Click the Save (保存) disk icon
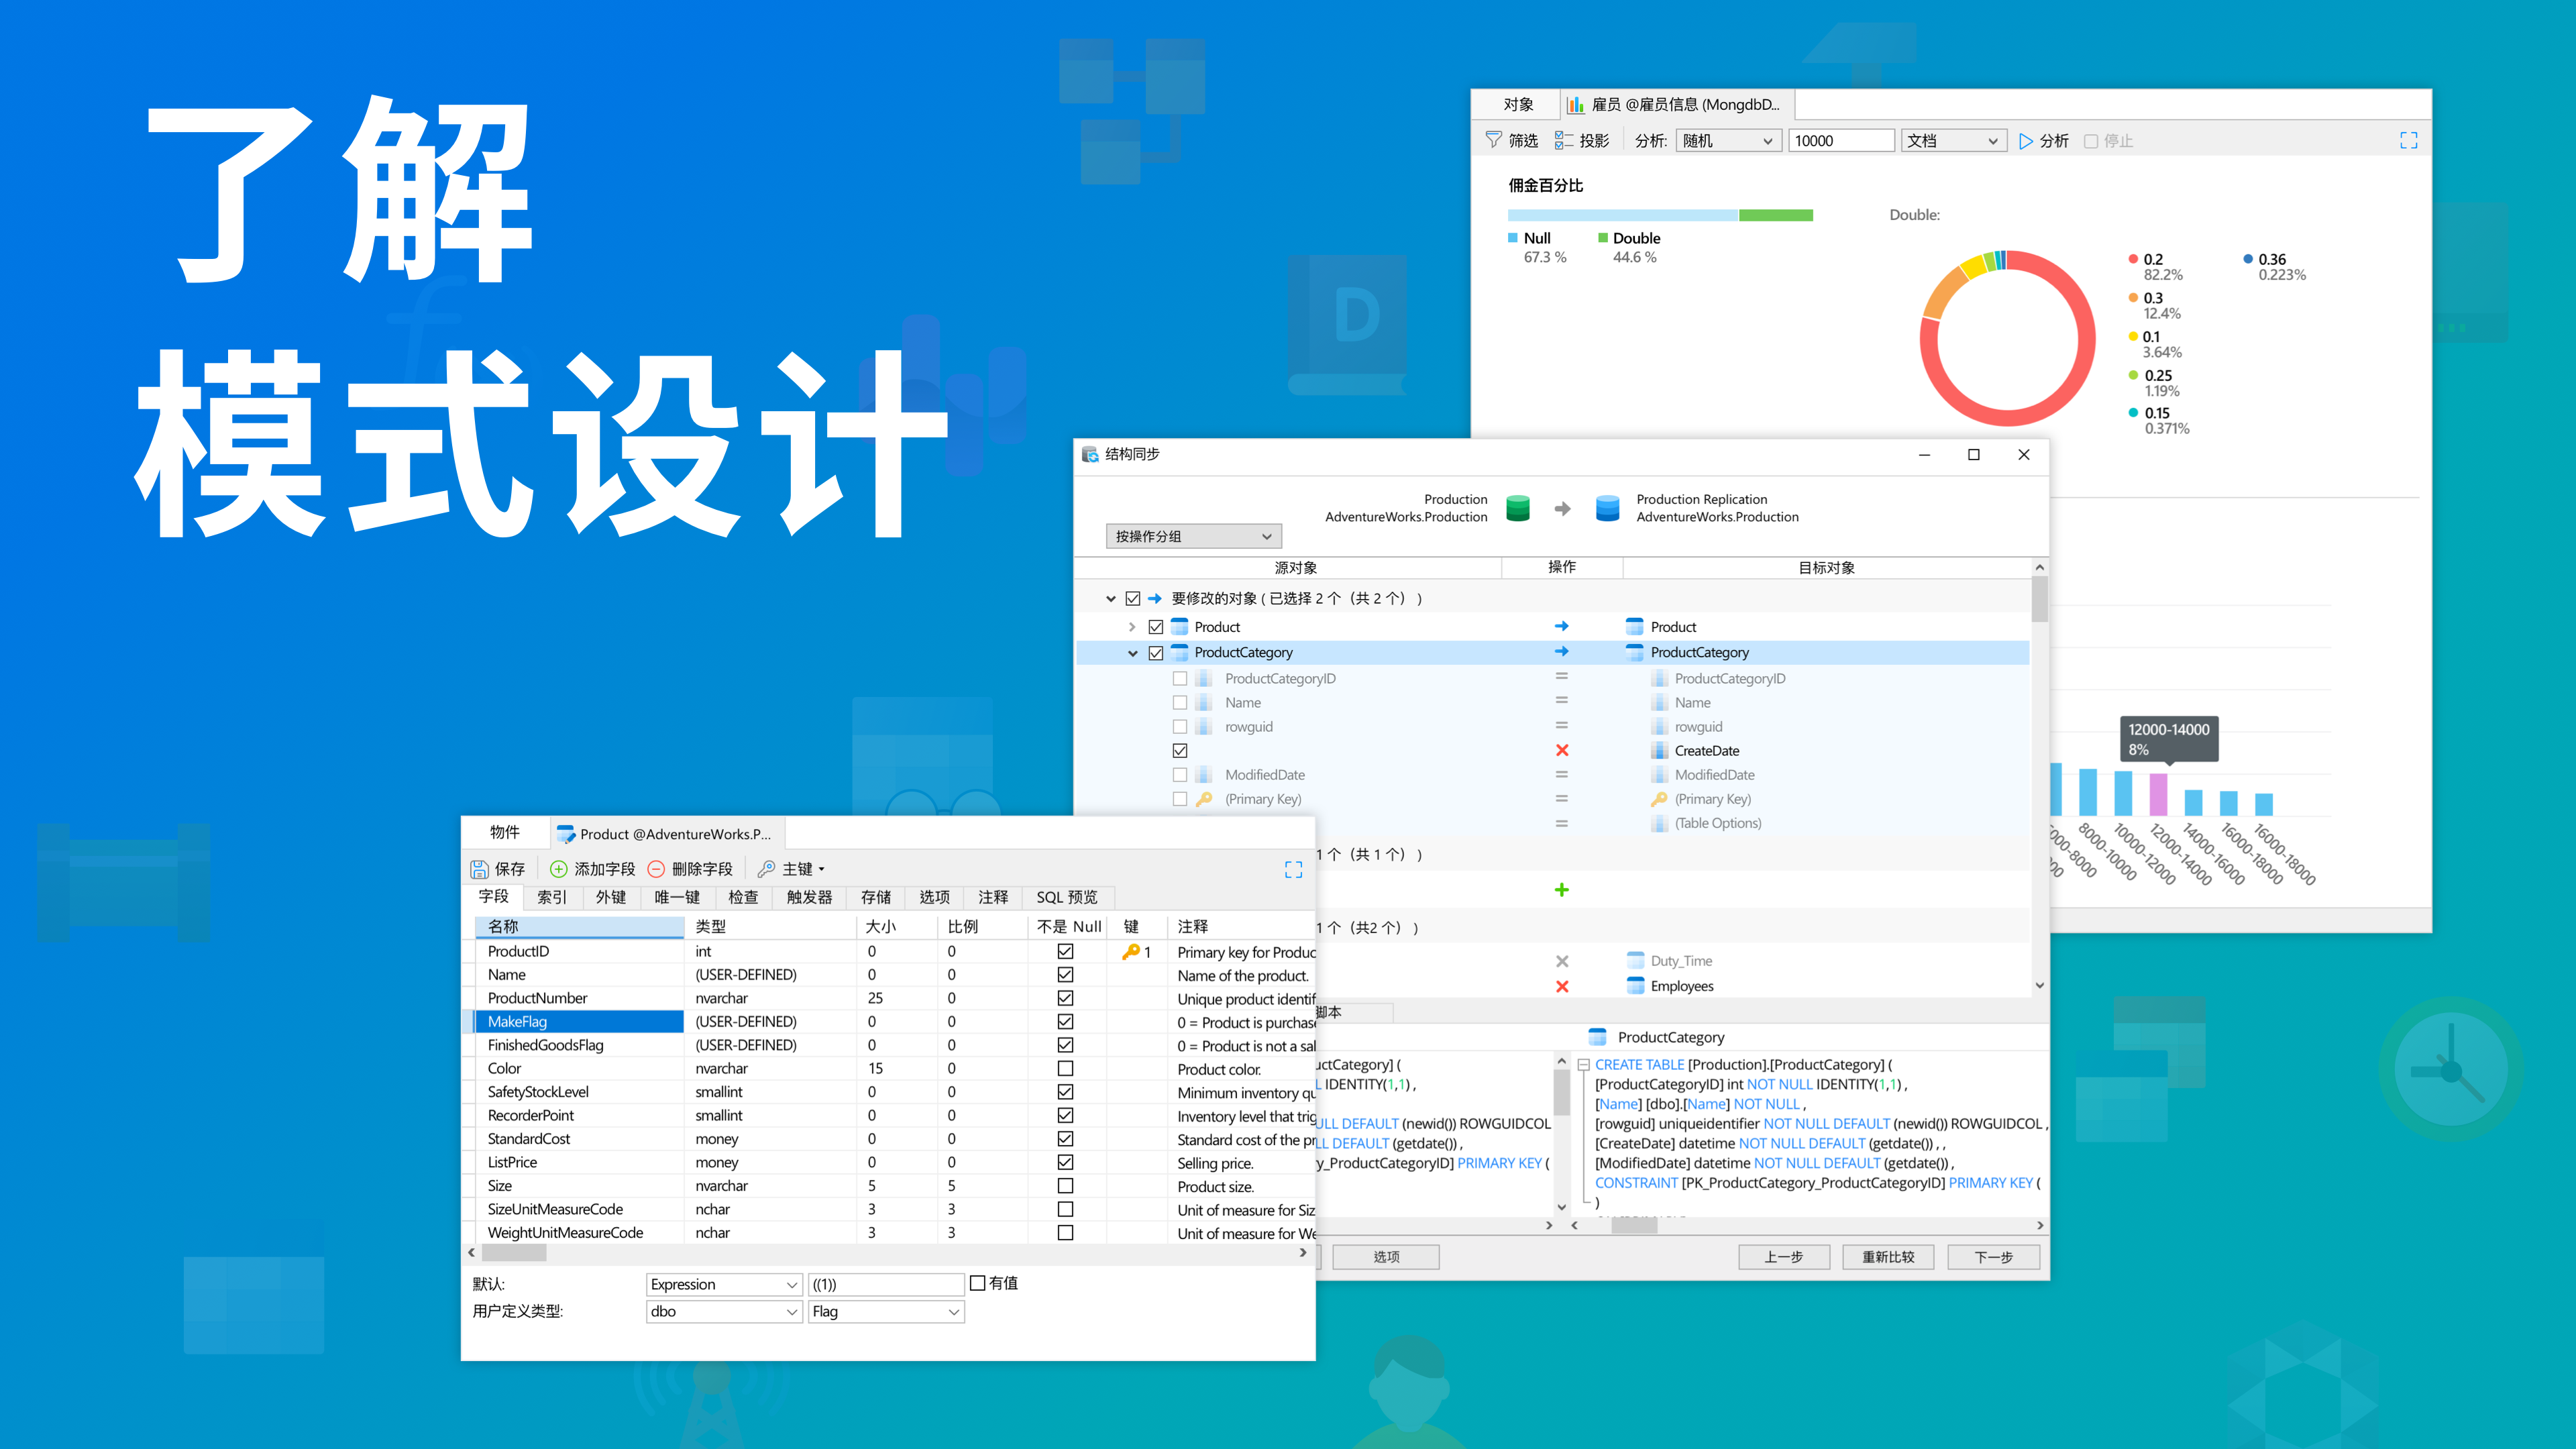 pos(480,869)
